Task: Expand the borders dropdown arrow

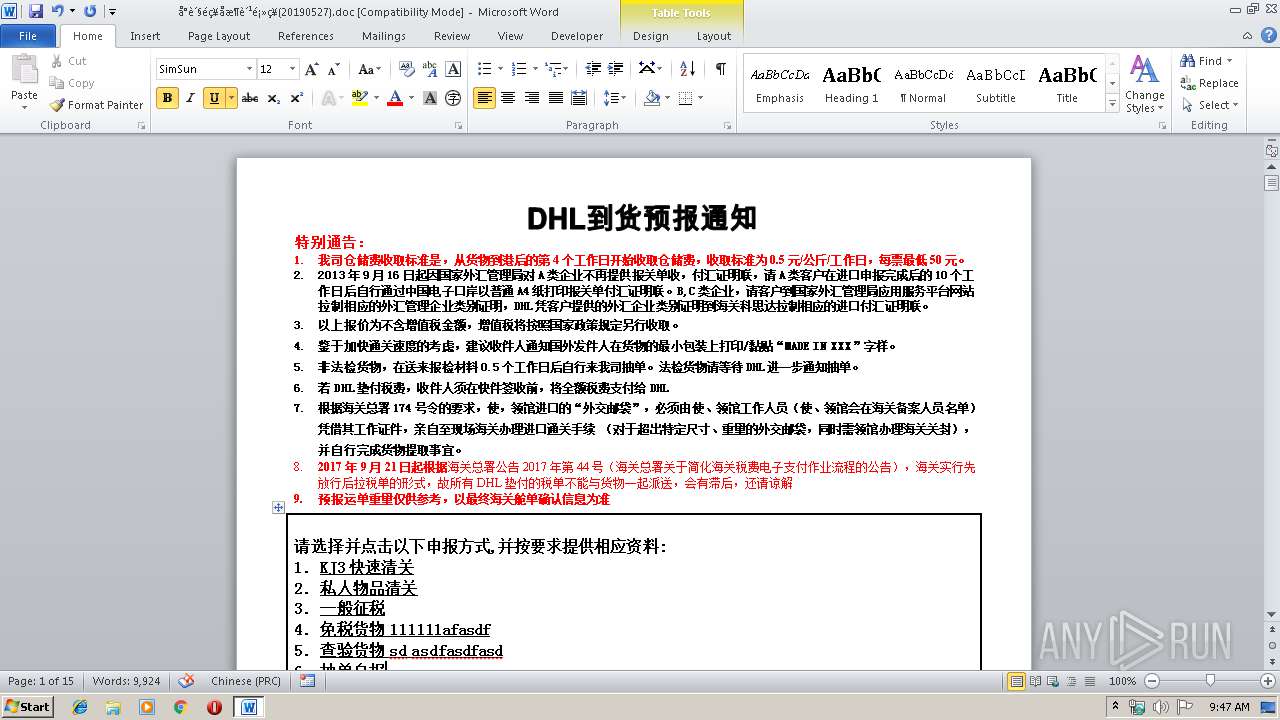Action: (700, 98)
